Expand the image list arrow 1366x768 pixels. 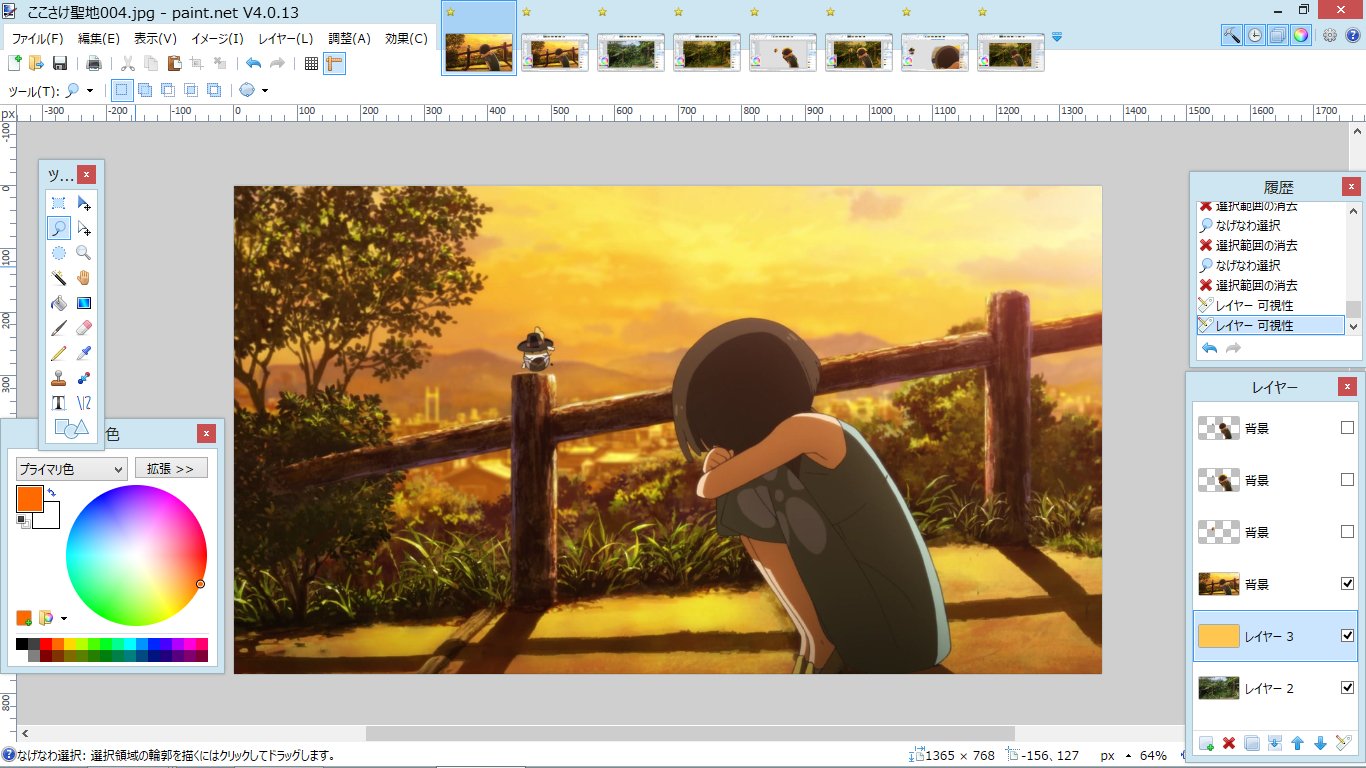(x=1056, y=37)
